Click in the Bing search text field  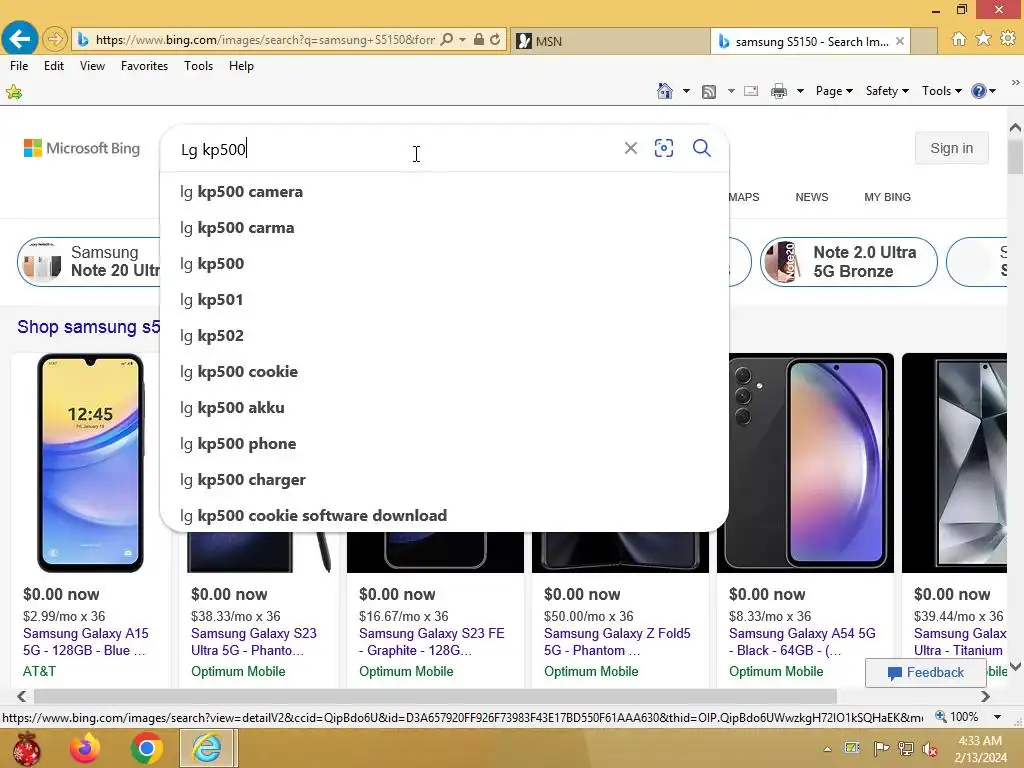(x=398, y=149)
